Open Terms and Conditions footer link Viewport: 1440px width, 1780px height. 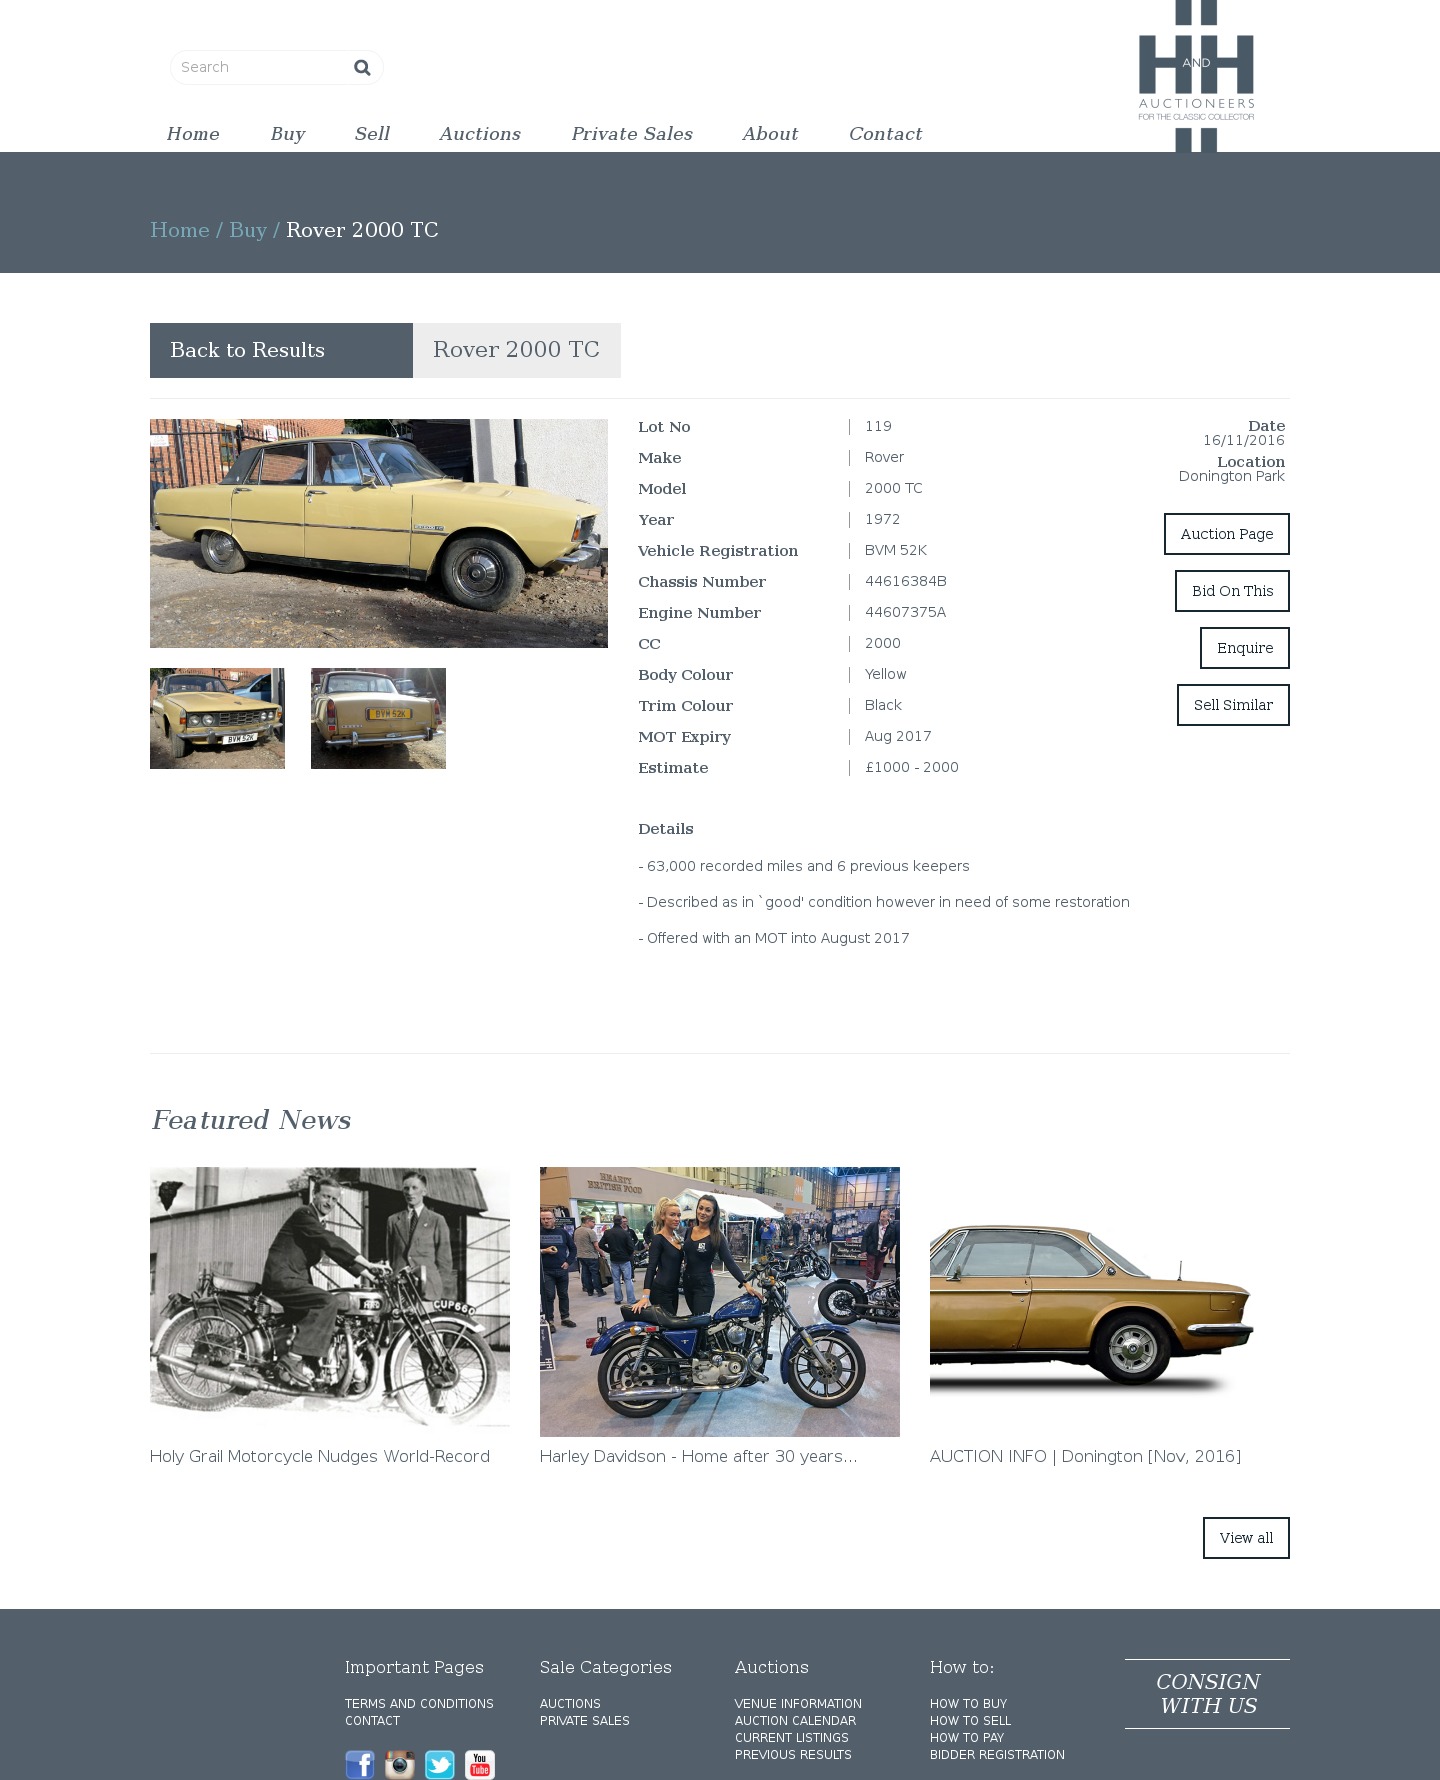pyautogui.click(x=419, y=1704)
